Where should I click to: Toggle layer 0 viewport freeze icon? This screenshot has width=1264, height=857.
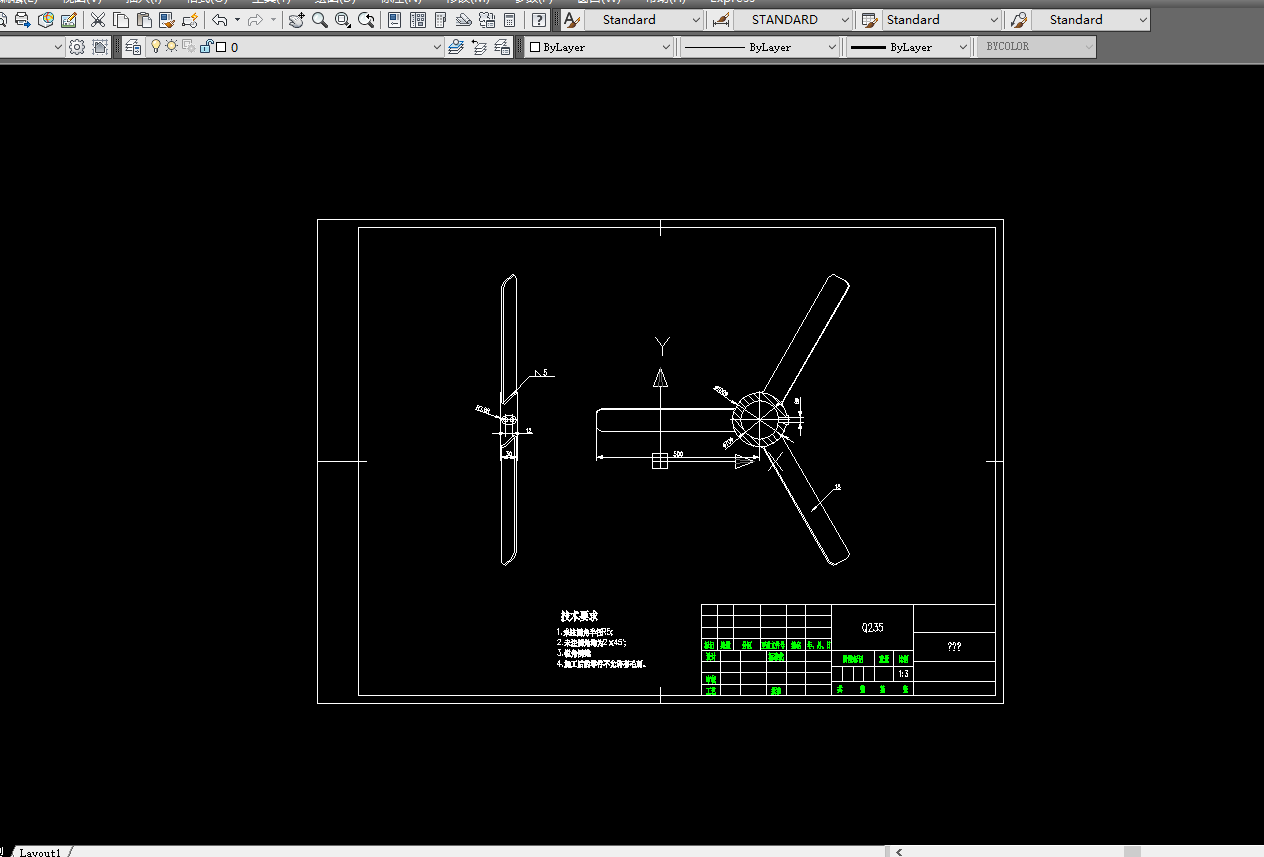(x=189, y=47)
